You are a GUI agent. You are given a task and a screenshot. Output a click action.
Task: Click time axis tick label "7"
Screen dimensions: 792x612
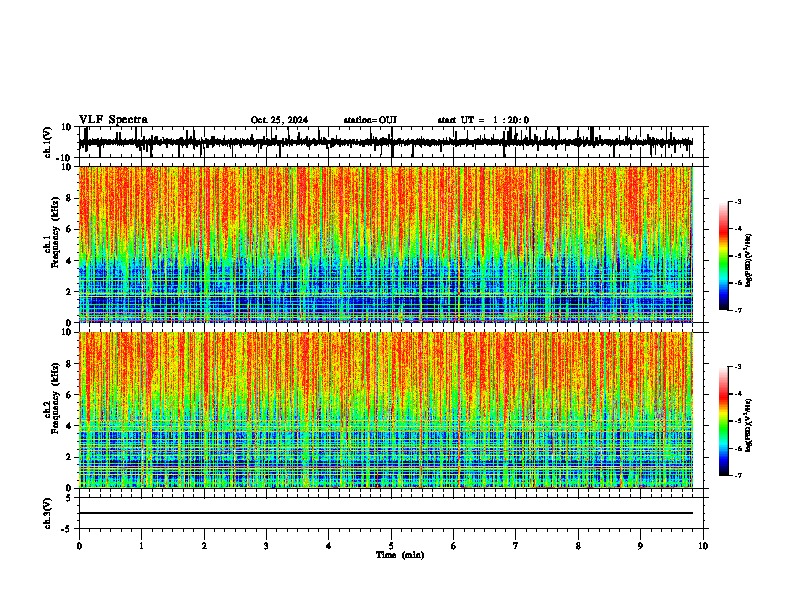(516, 545)
